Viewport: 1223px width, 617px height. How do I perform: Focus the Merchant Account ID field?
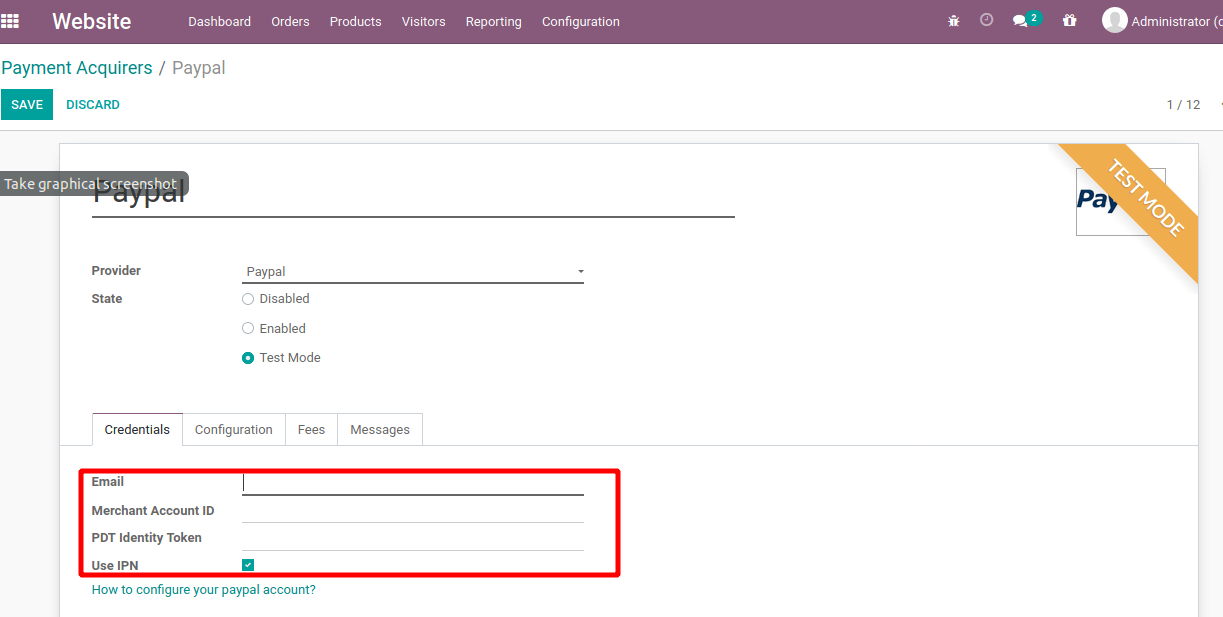[413, 511]
